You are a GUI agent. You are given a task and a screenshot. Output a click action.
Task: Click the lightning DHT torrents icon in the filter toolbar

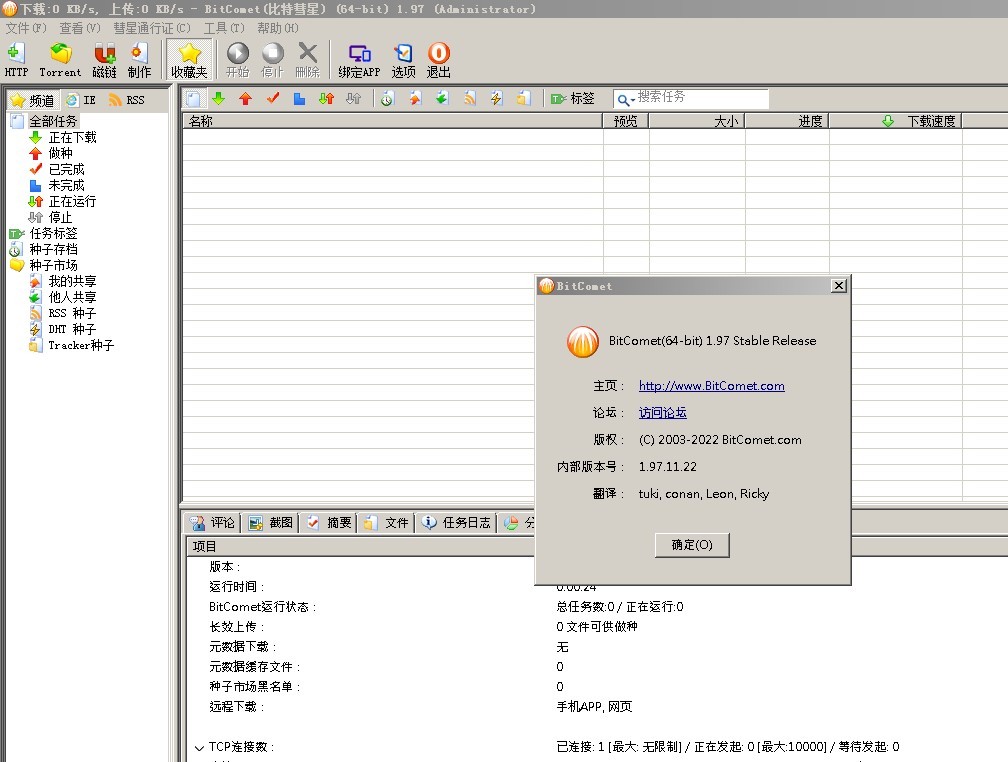496,98
